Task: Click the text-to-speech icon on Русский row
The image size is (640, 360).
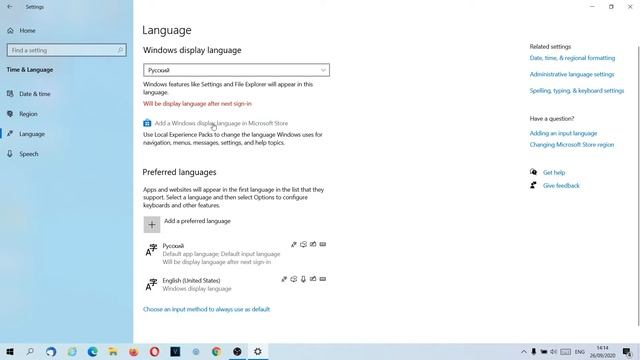Action: [303, 244]
